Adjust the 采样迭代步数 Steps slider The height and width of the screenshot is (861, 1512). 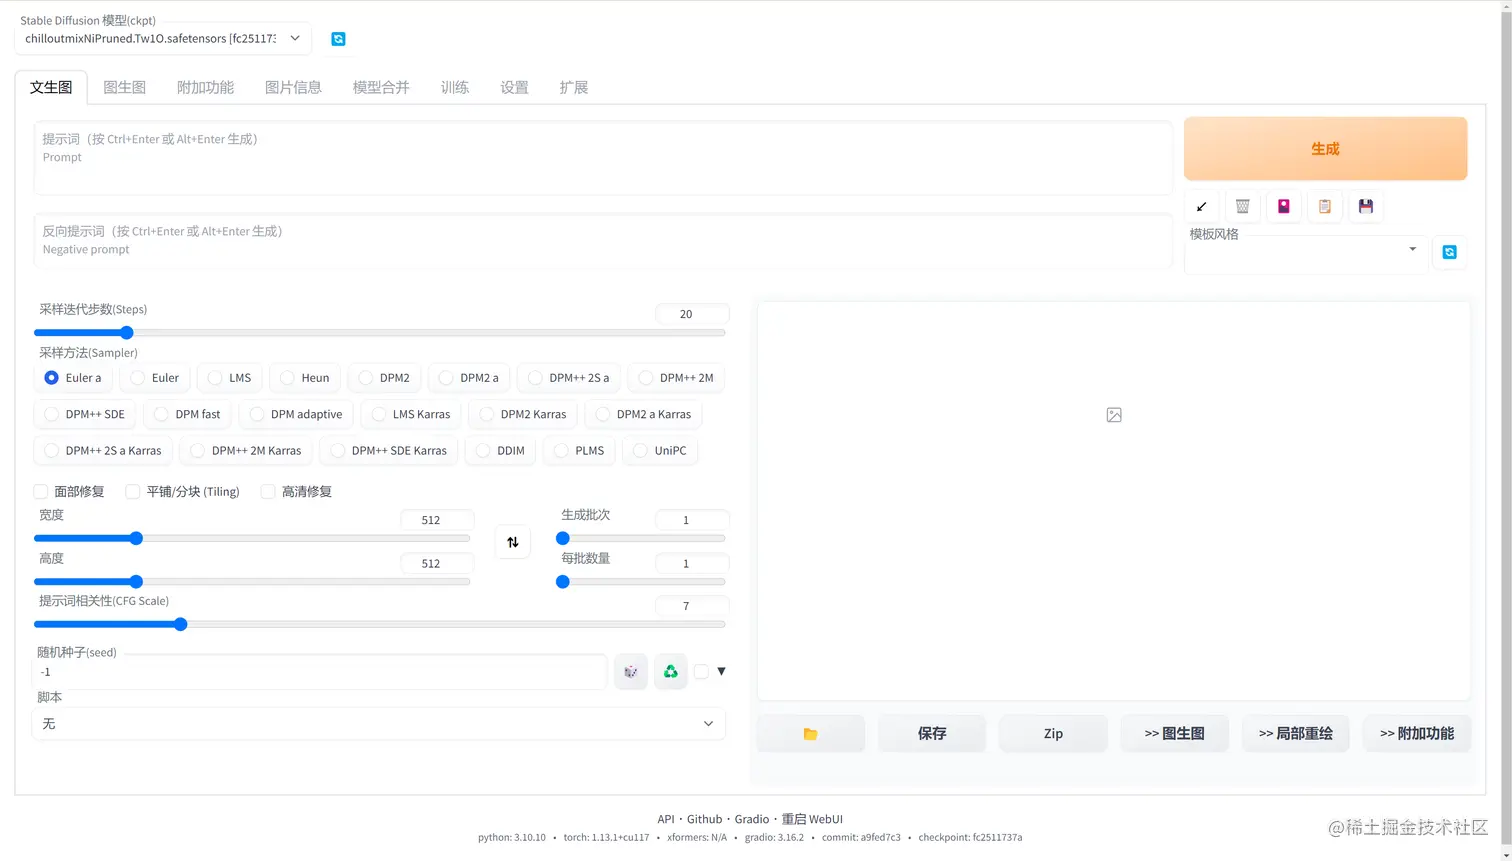tap(379, 333)
